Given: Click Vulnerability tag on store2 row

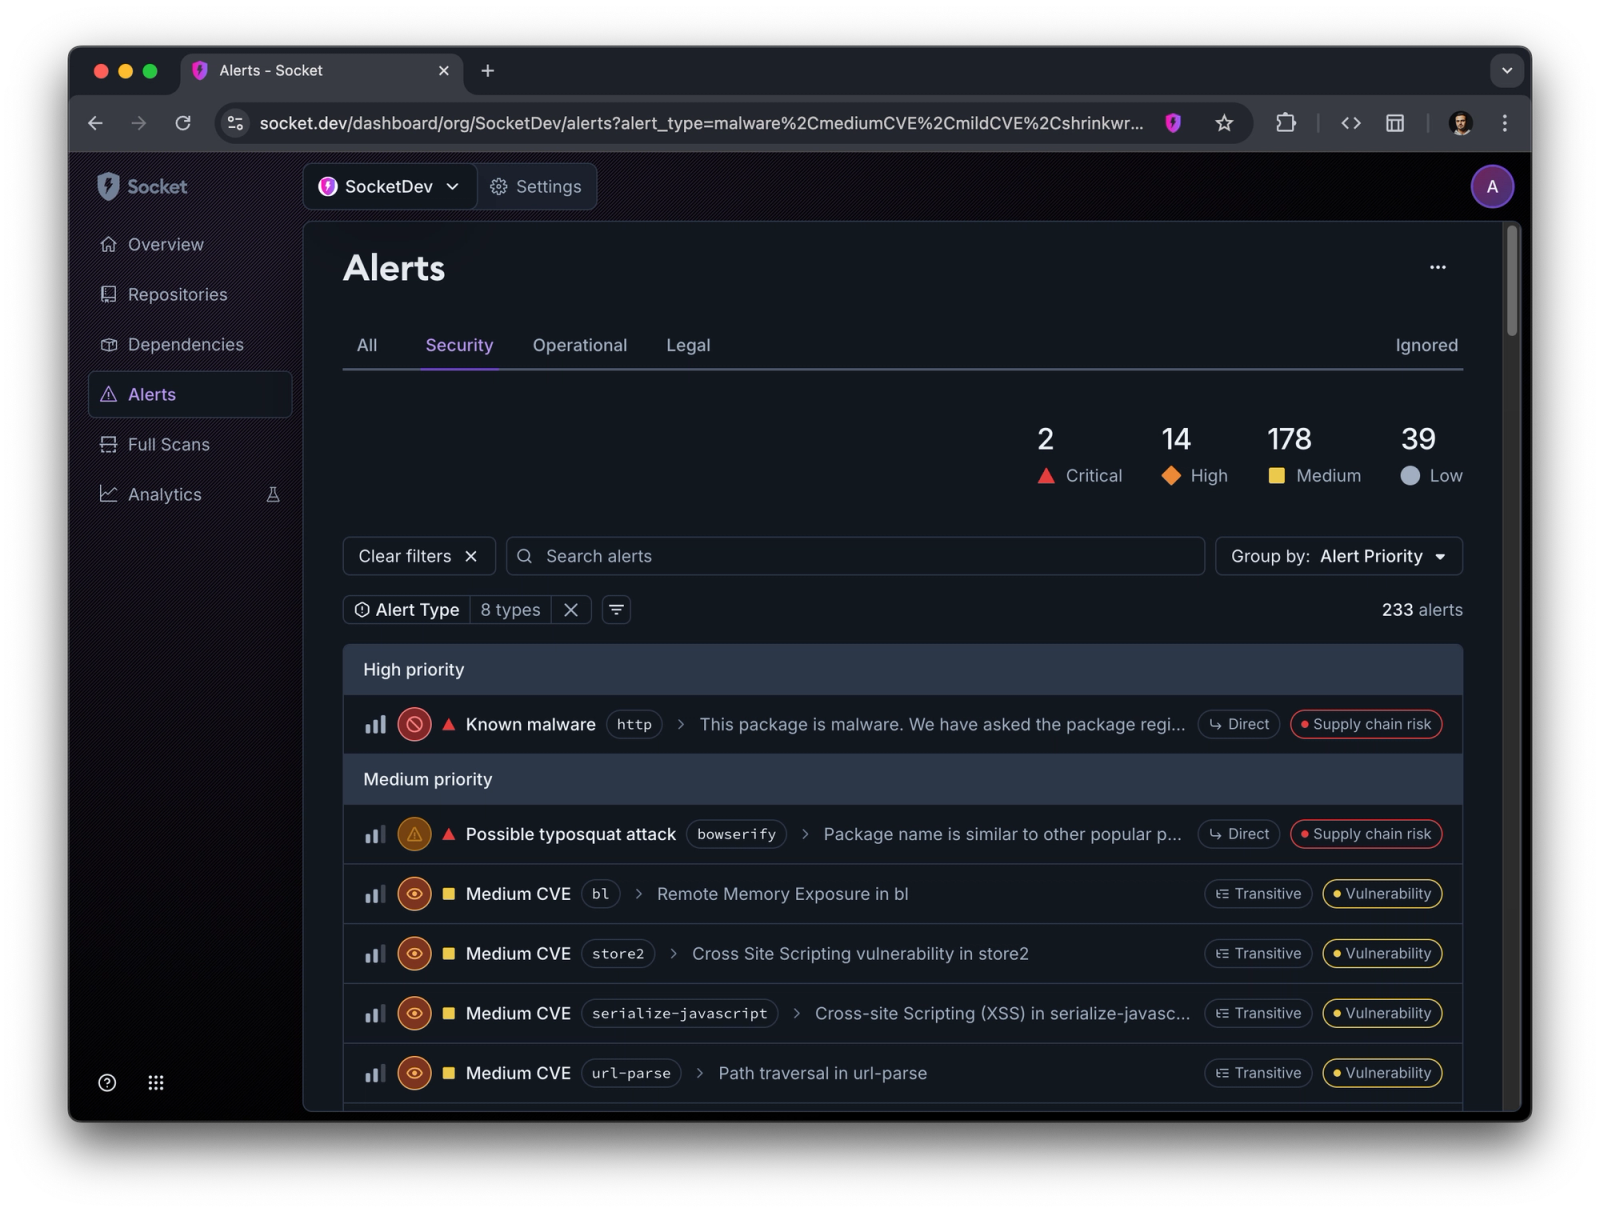Looking at the screenshot, I should pyautogui.click(x=1382, y=954).
